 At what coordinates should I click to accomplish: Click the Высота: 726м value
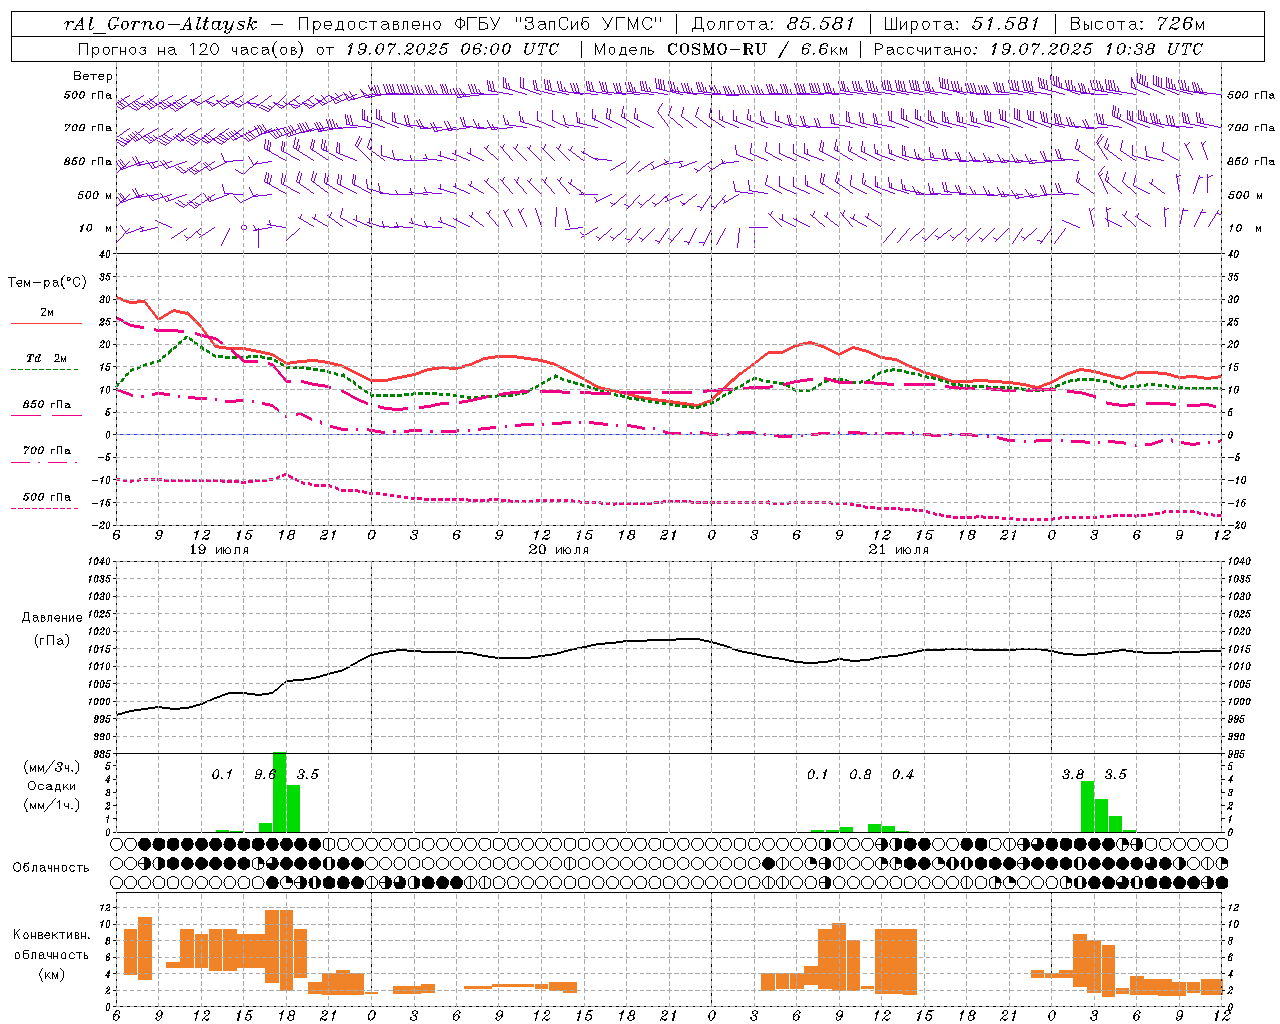click(1137, 24)
